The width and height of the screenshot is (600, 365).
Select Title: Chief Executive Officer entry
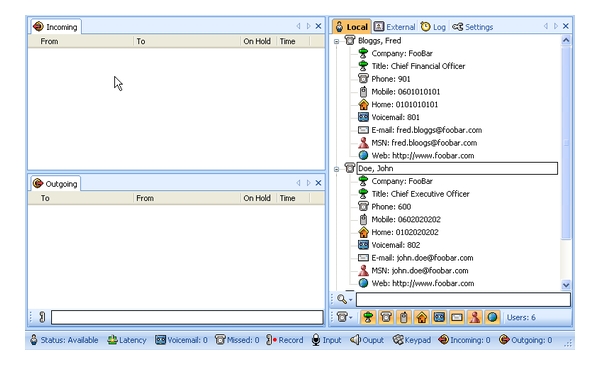tap(420, 194)
